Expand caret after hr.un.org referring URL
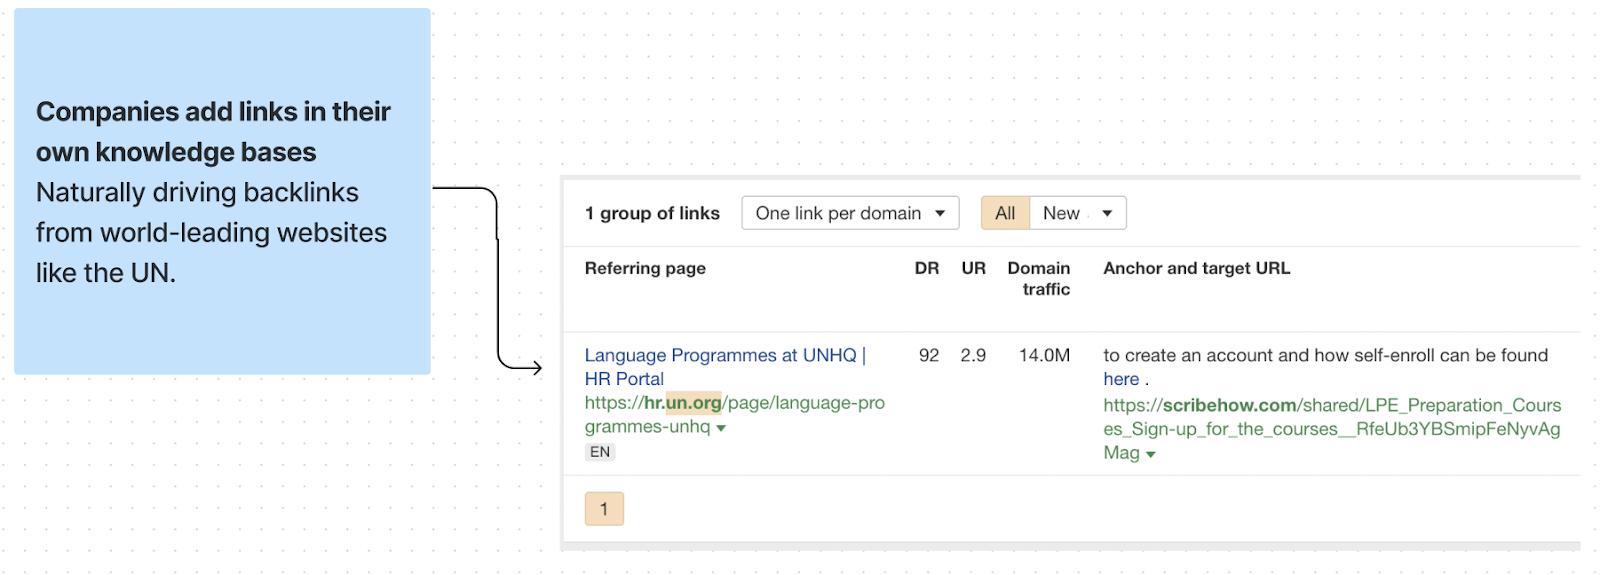1600x575 pixels. pos(721,428)
